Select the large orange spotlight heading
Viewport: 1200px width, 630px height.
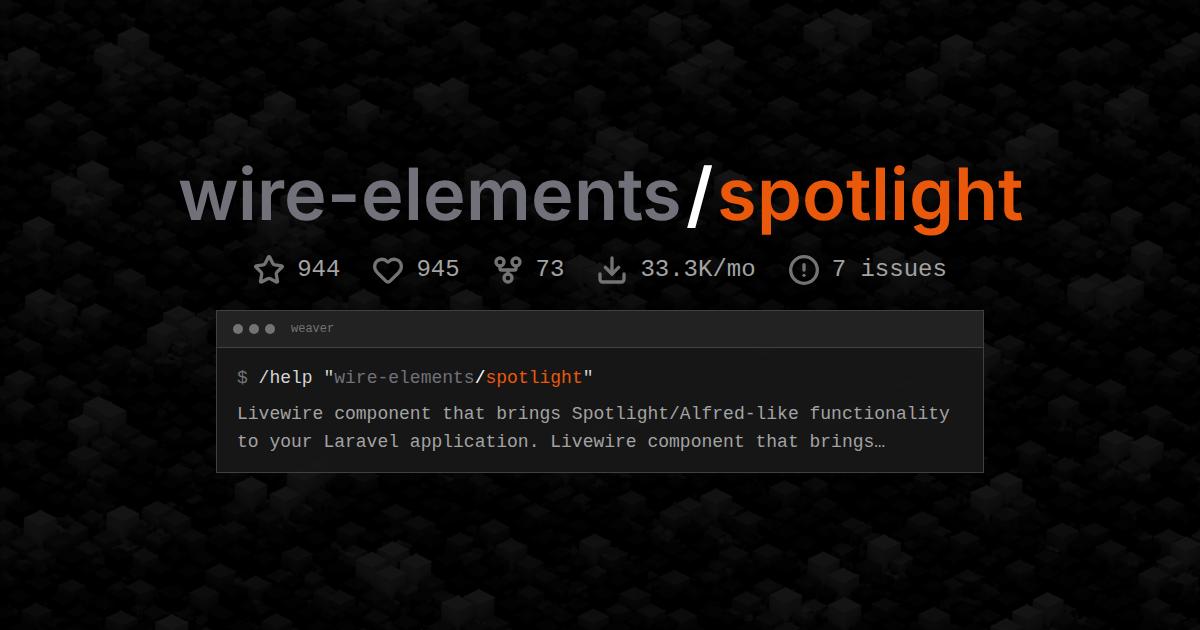pos(870,196)
